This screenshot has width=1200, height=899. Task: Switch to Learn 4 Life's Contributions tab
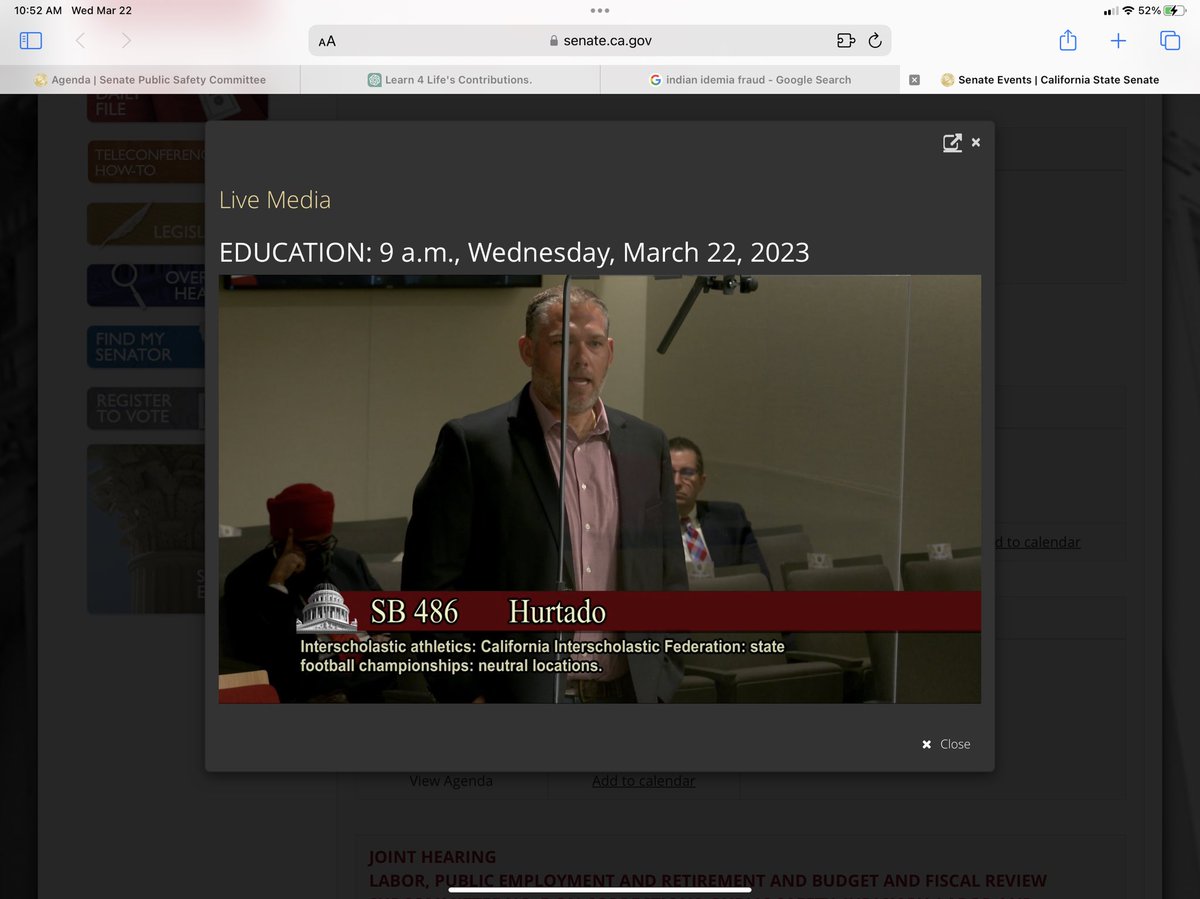450,80
